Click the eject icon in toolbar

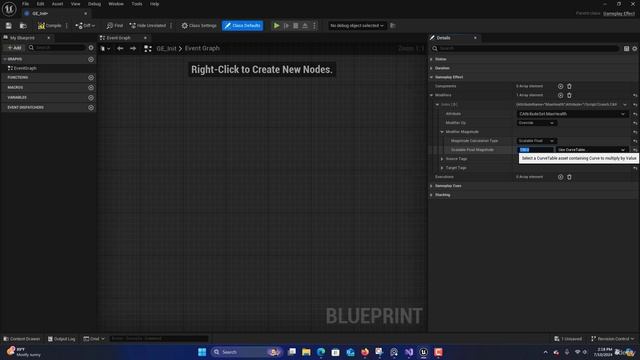[305, 26]
